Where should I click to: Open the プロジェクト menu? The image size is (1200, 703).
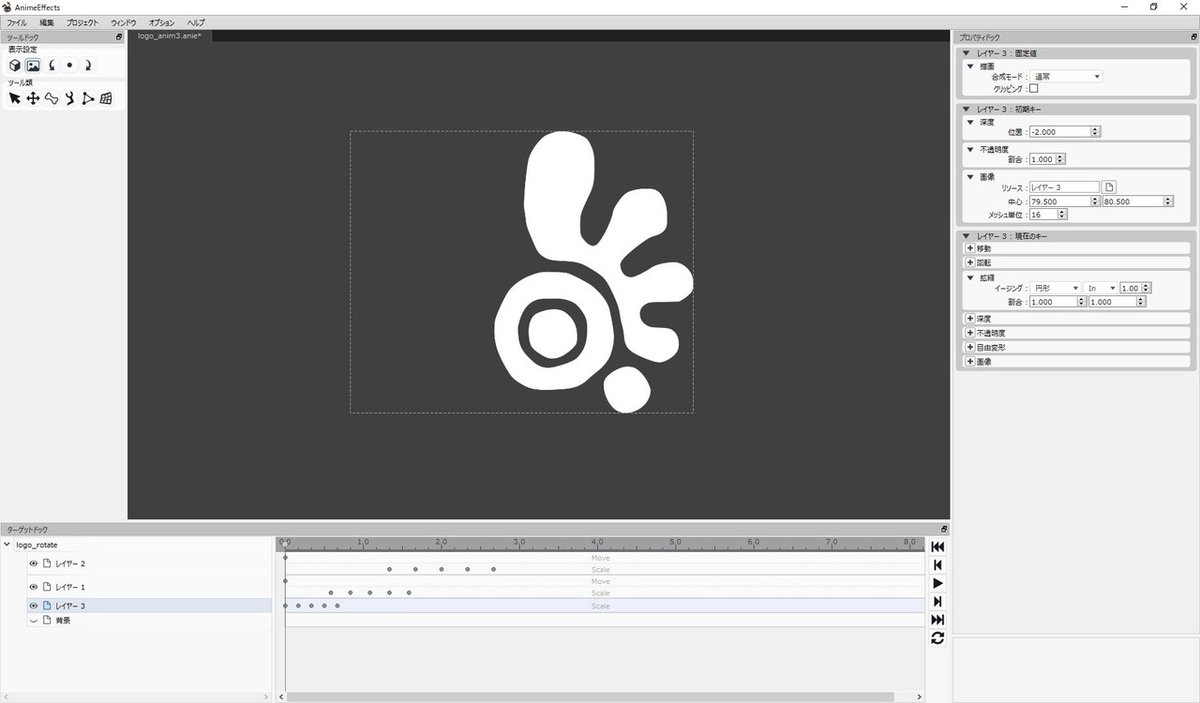pos(83,22)
